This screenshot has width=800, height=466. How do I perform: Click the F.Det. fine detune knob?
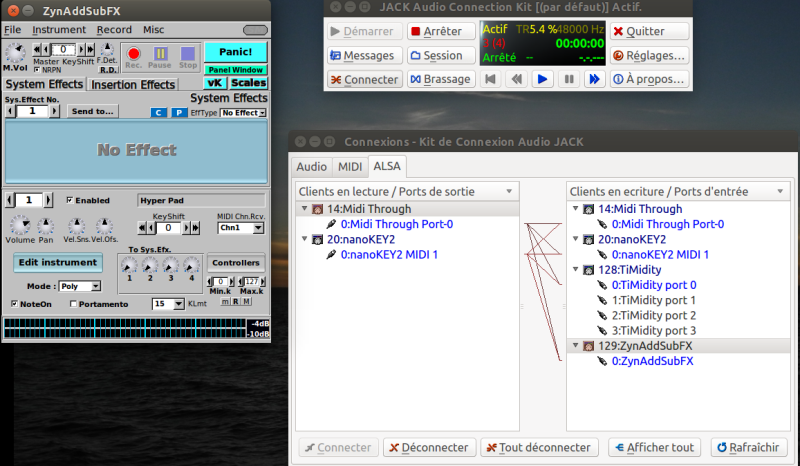(x=107, y=49)
